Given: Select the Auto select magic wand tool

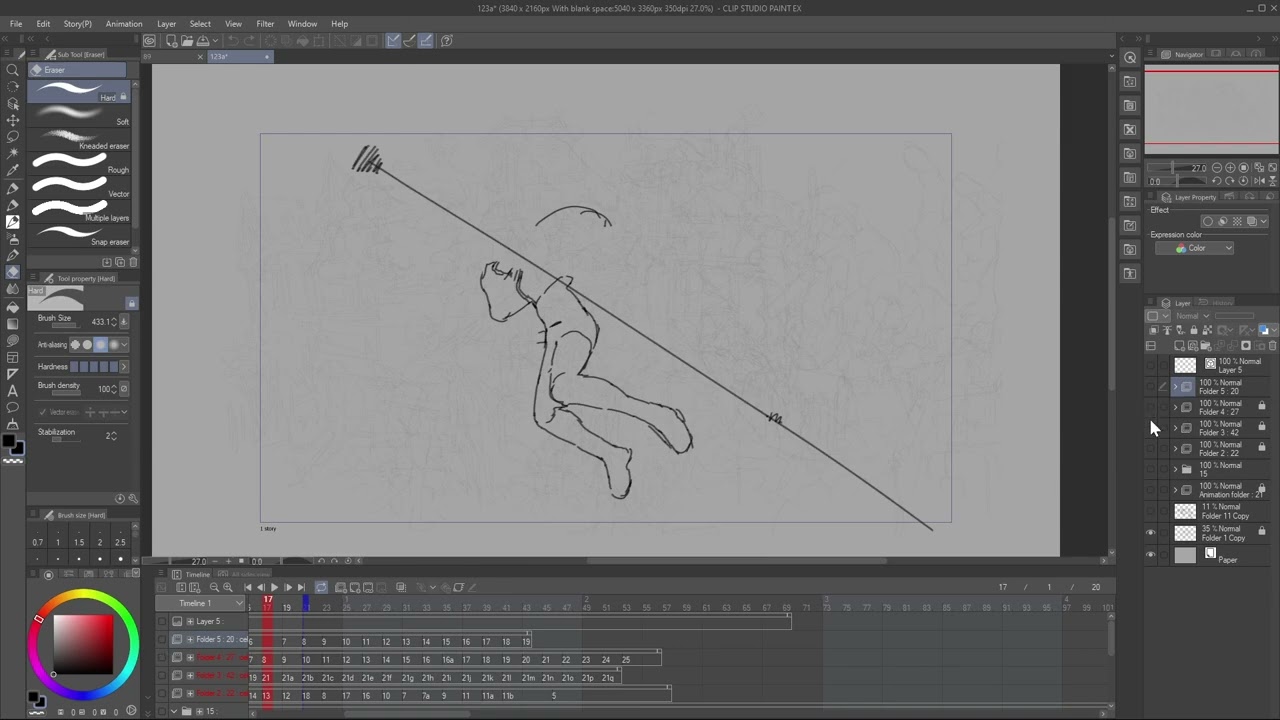Looking at the screenshot, I should [x=13, y=153].
